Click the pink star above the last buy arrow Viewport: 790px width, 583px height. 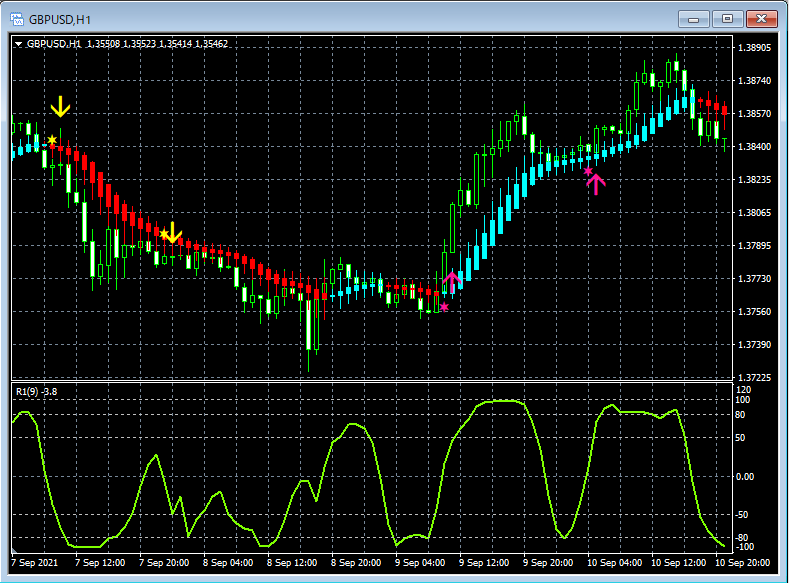588,171
